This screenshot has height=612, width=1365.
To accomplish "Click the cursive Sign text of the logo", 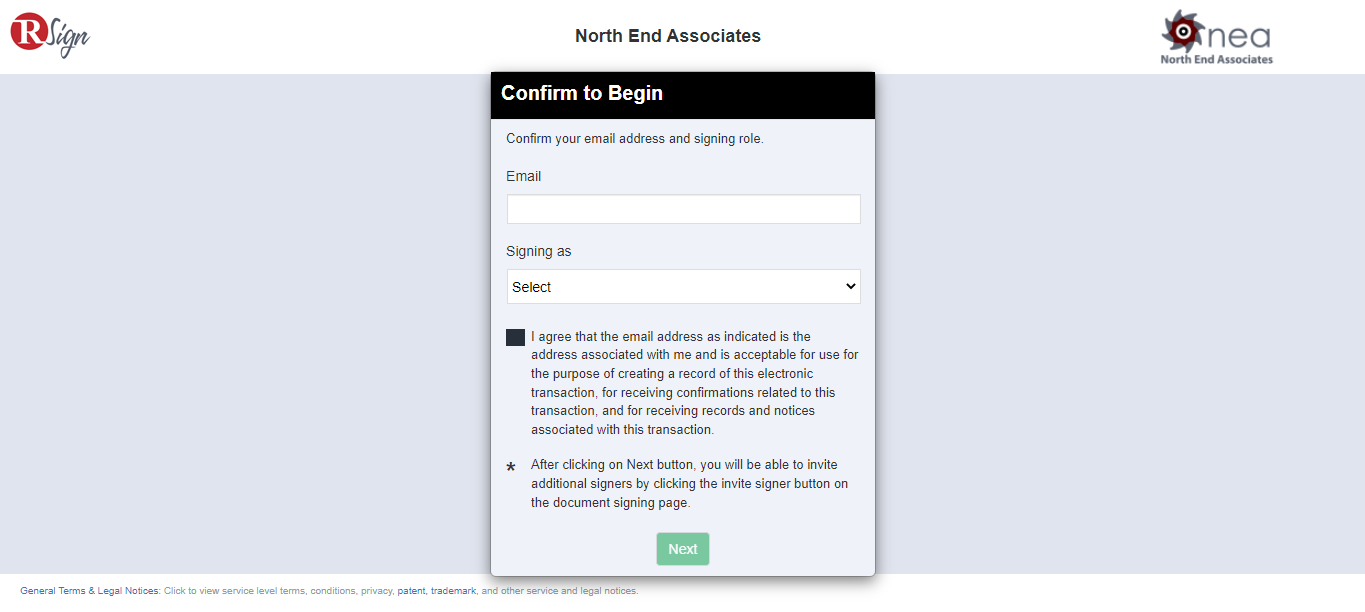I will coord(69,39).
